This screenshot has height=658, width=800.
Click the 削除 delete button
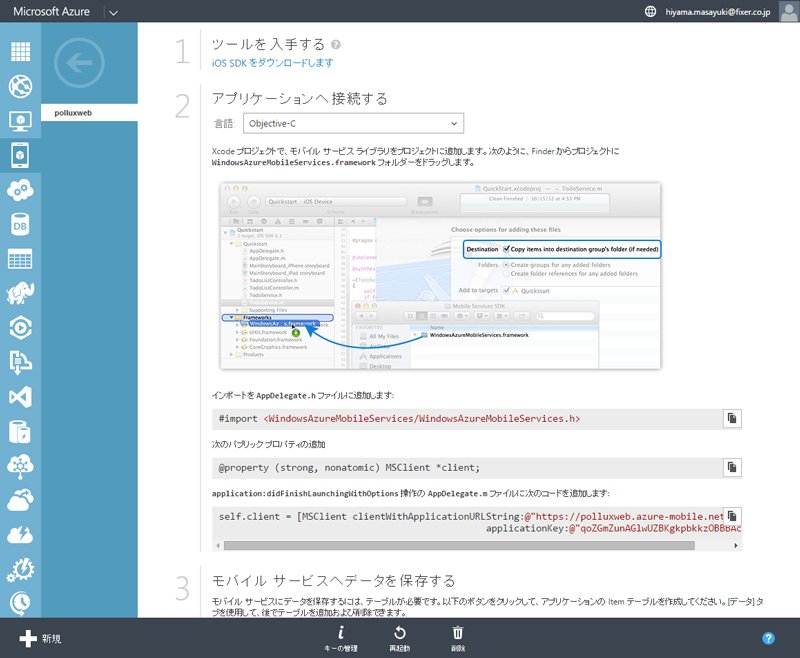pyautogui.click(x=458, y=639)
